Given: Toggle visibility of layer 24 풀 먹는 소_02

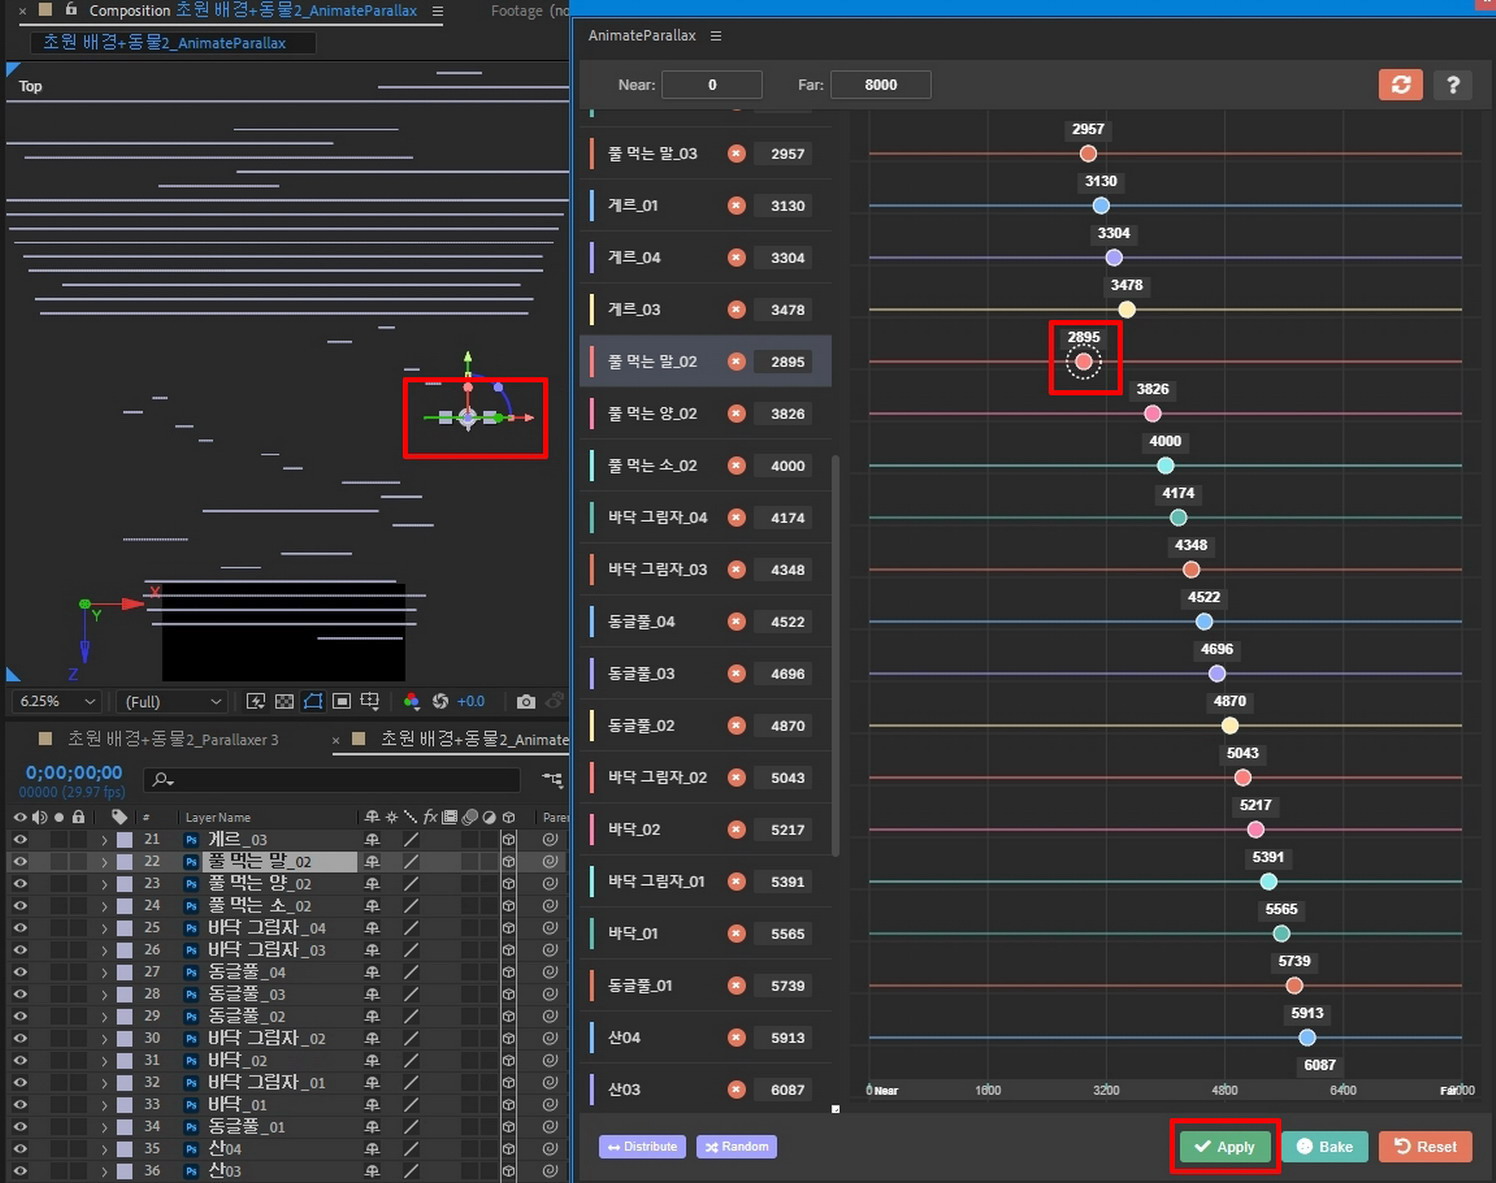Looking at the screenshot, I should pos(20,906).
